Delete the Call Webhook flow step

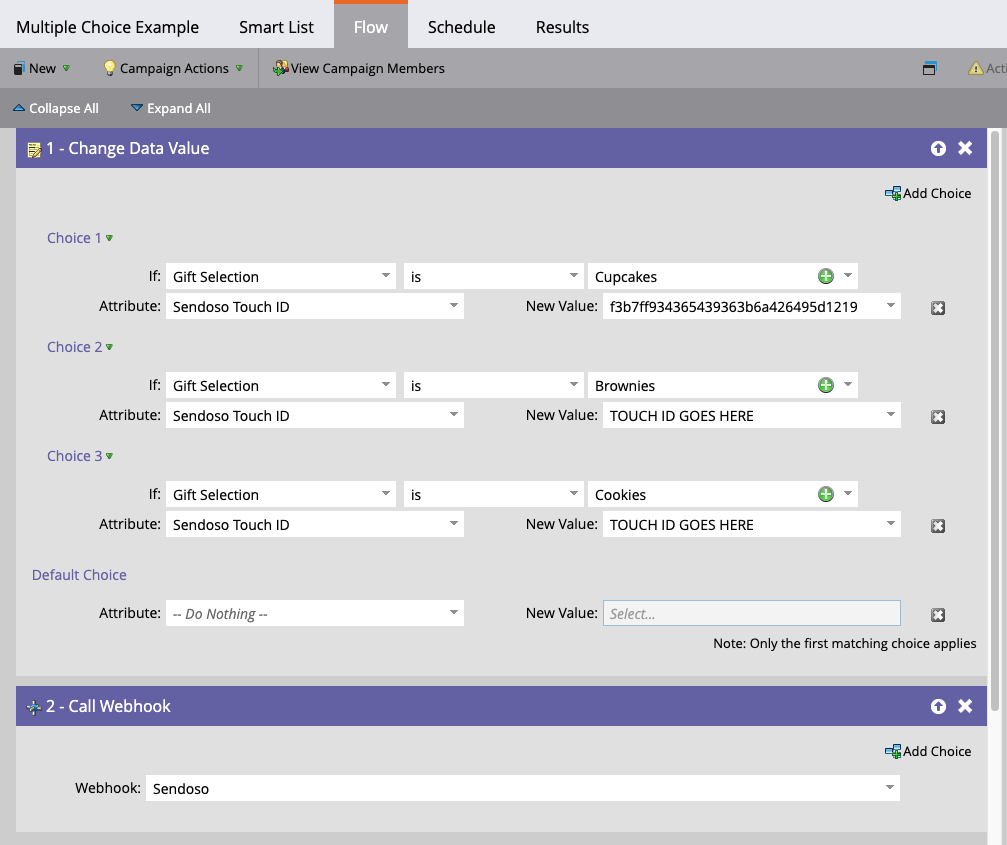point(965,706)
